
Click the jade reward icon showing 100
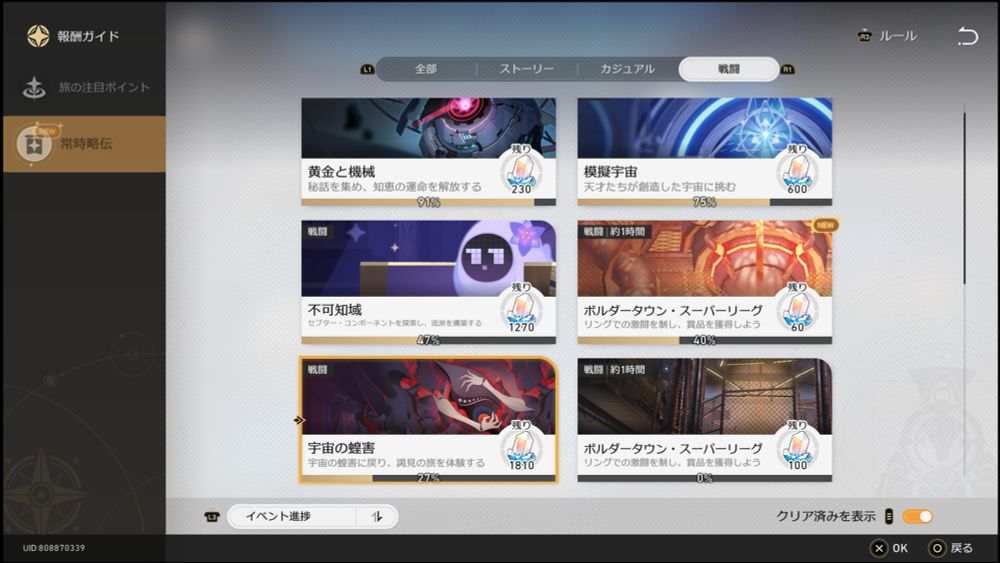click(797, 448)
